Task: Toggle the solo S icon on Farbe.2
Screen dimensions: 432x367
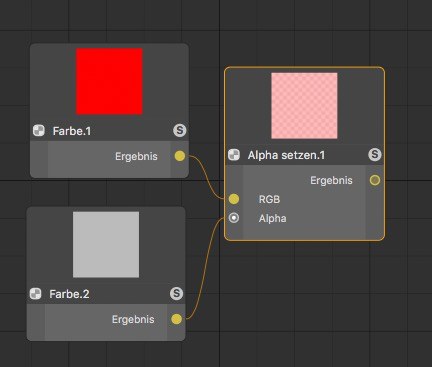Action: [176, 294]
